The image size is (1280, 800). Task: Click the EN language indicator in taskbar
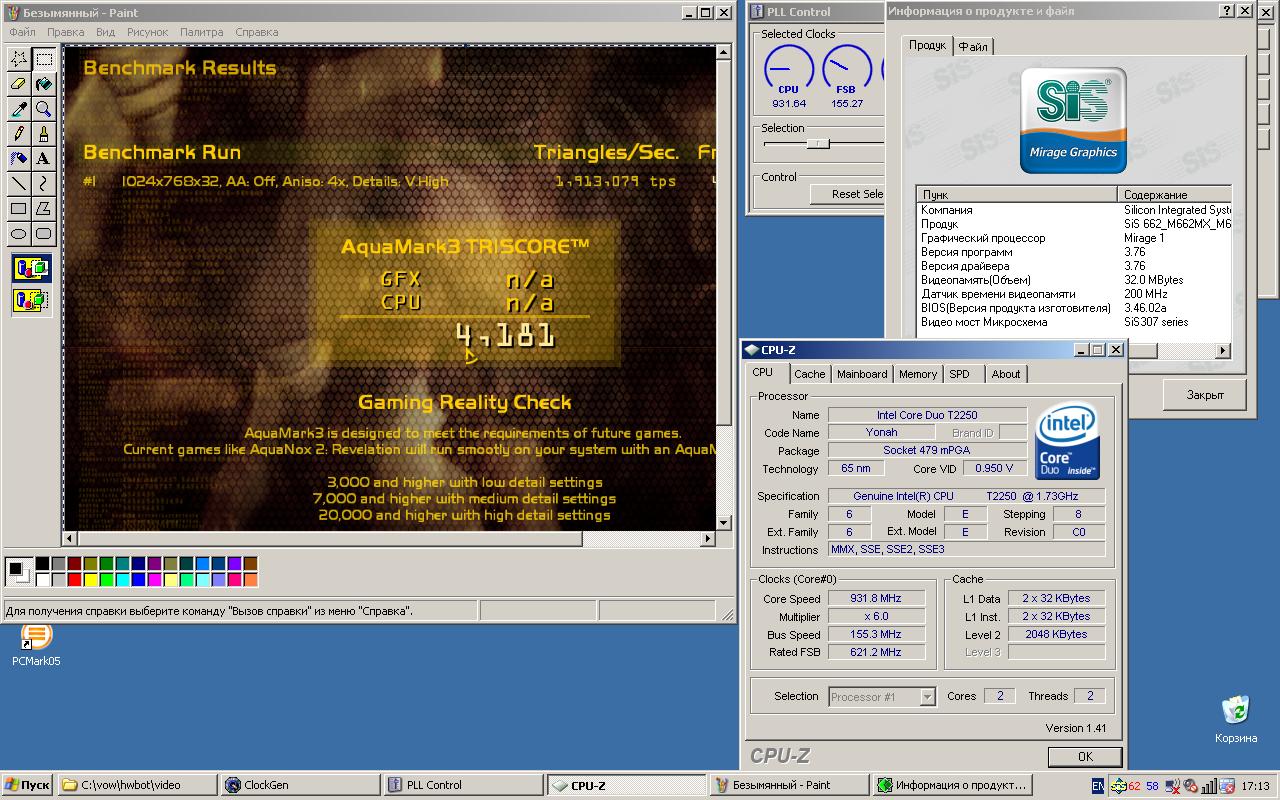1098,786
